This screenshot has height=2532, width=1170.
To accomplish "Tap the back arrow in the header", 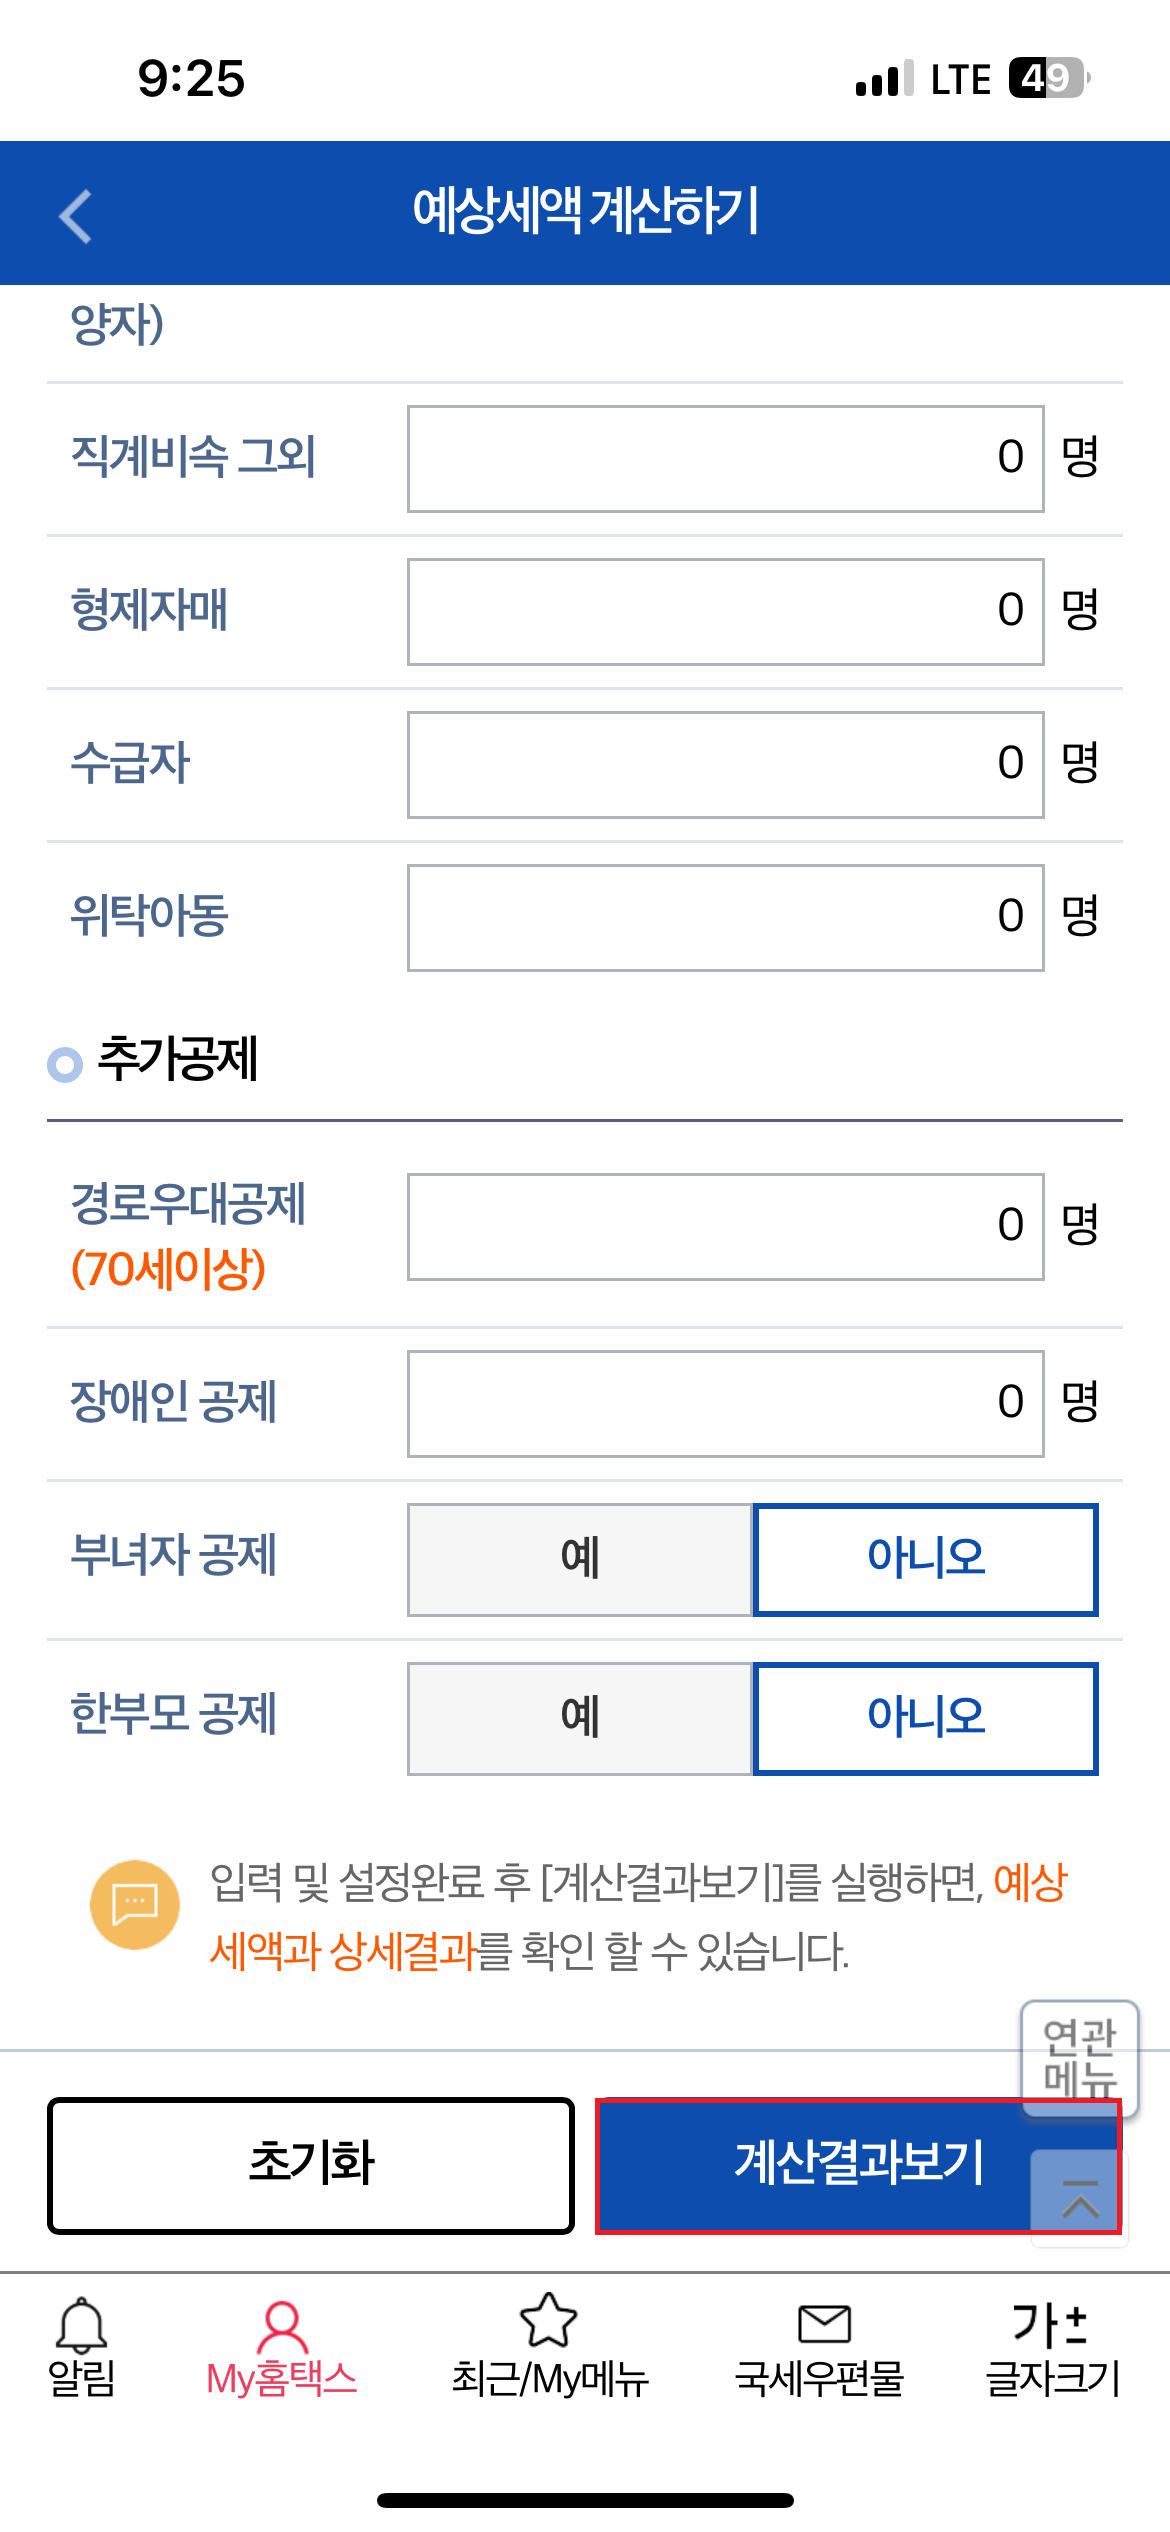I will [x=76, y=213].
